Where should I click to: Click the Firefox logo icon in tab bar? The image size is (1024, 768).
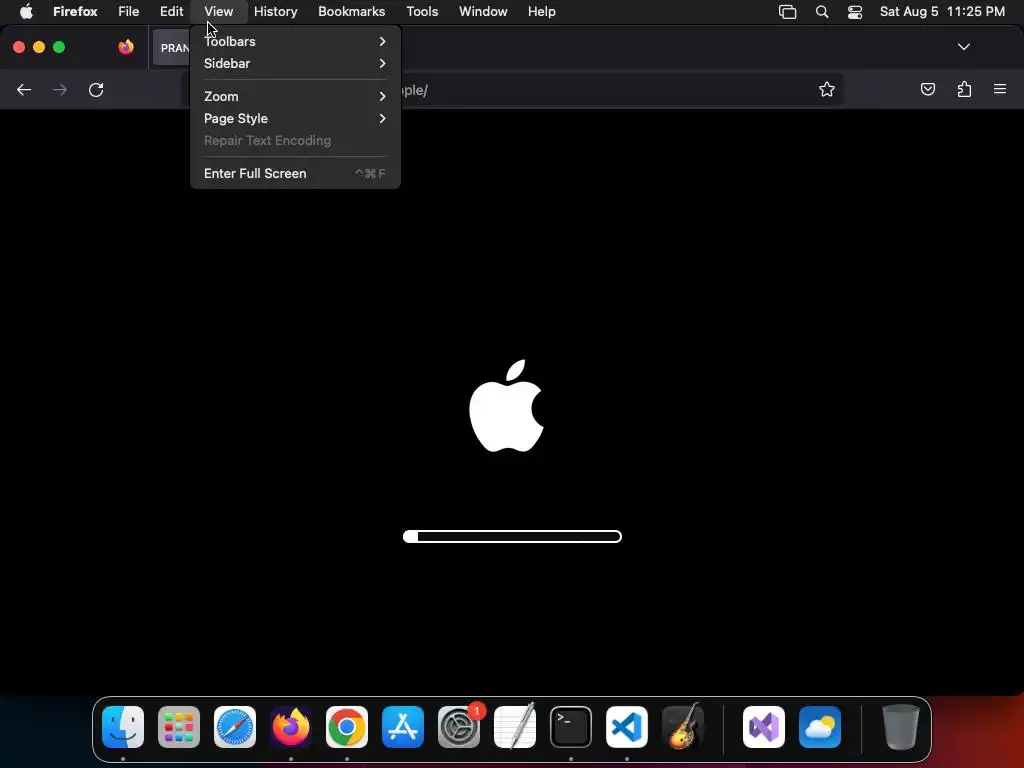[x=126, y=47]
